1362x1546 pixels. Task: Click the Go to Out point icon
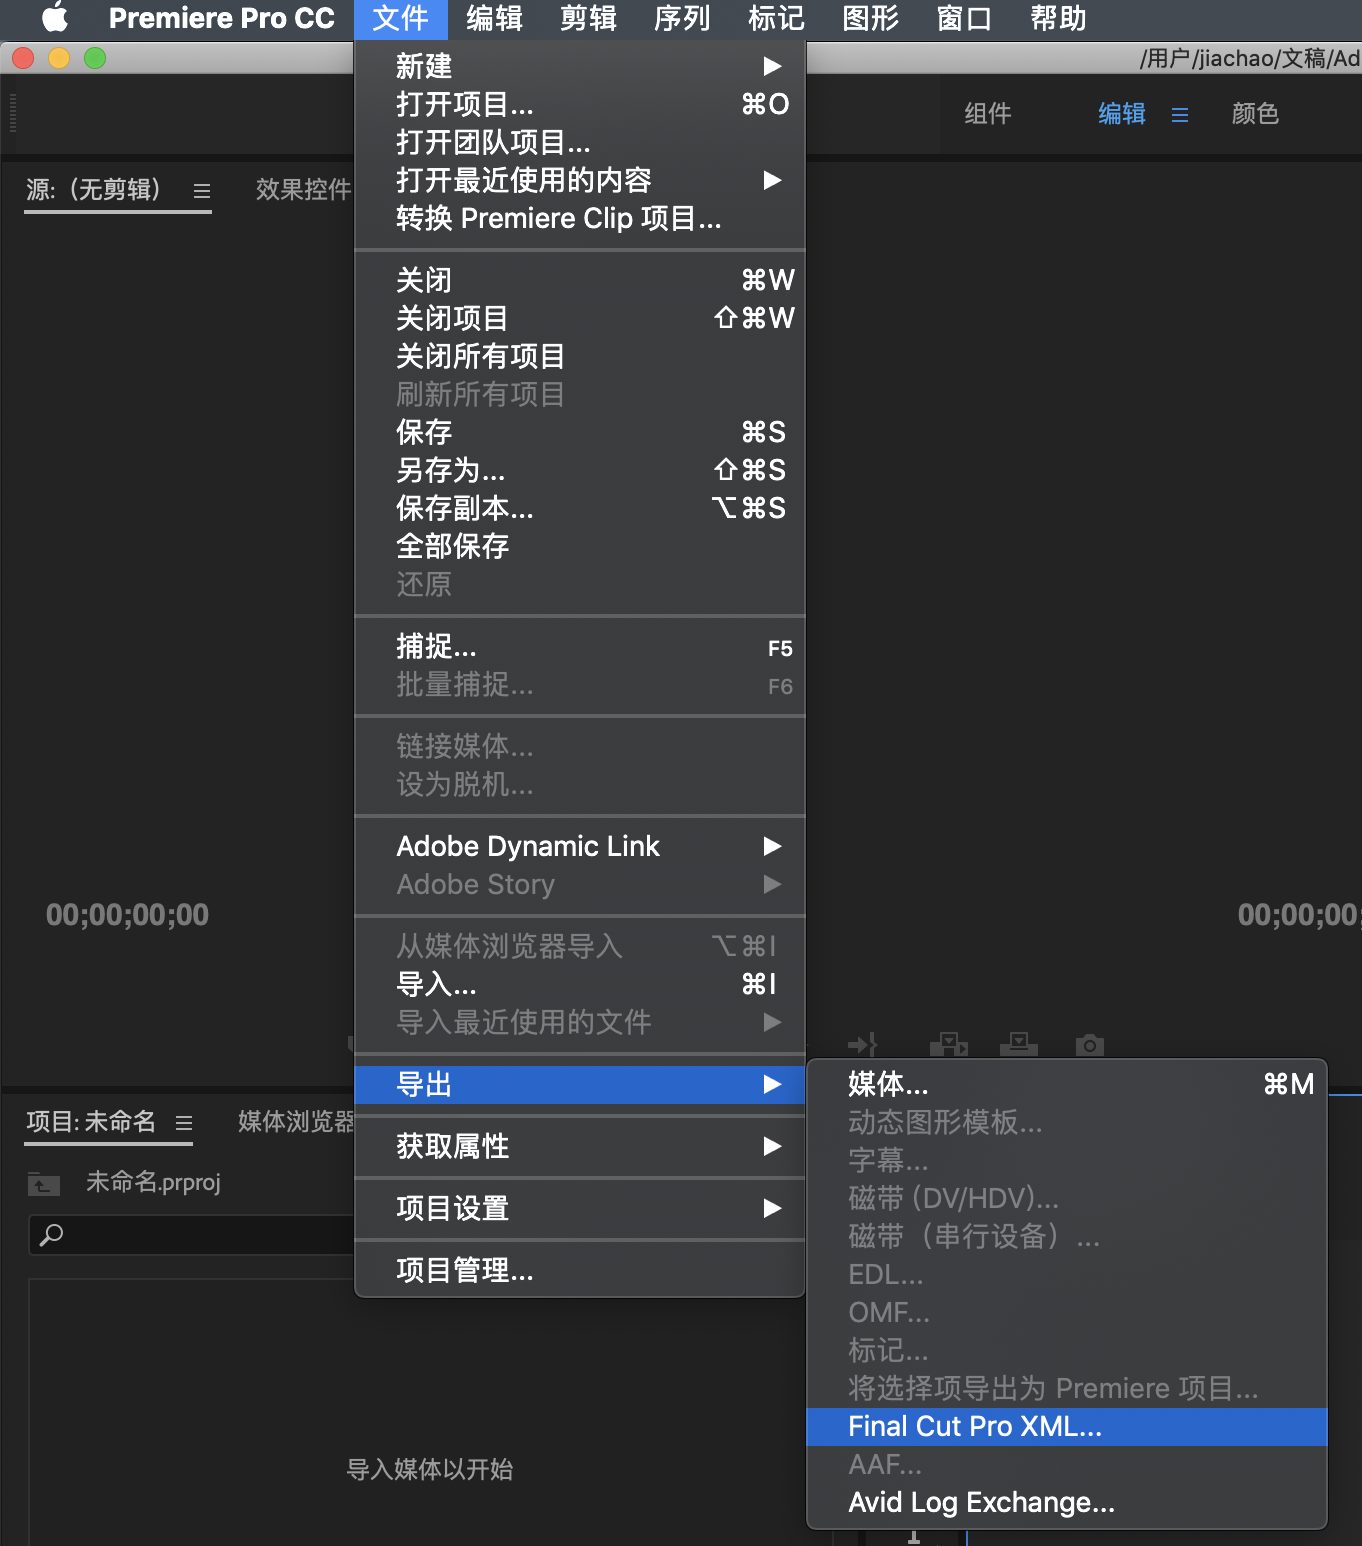click(862, 1045)
